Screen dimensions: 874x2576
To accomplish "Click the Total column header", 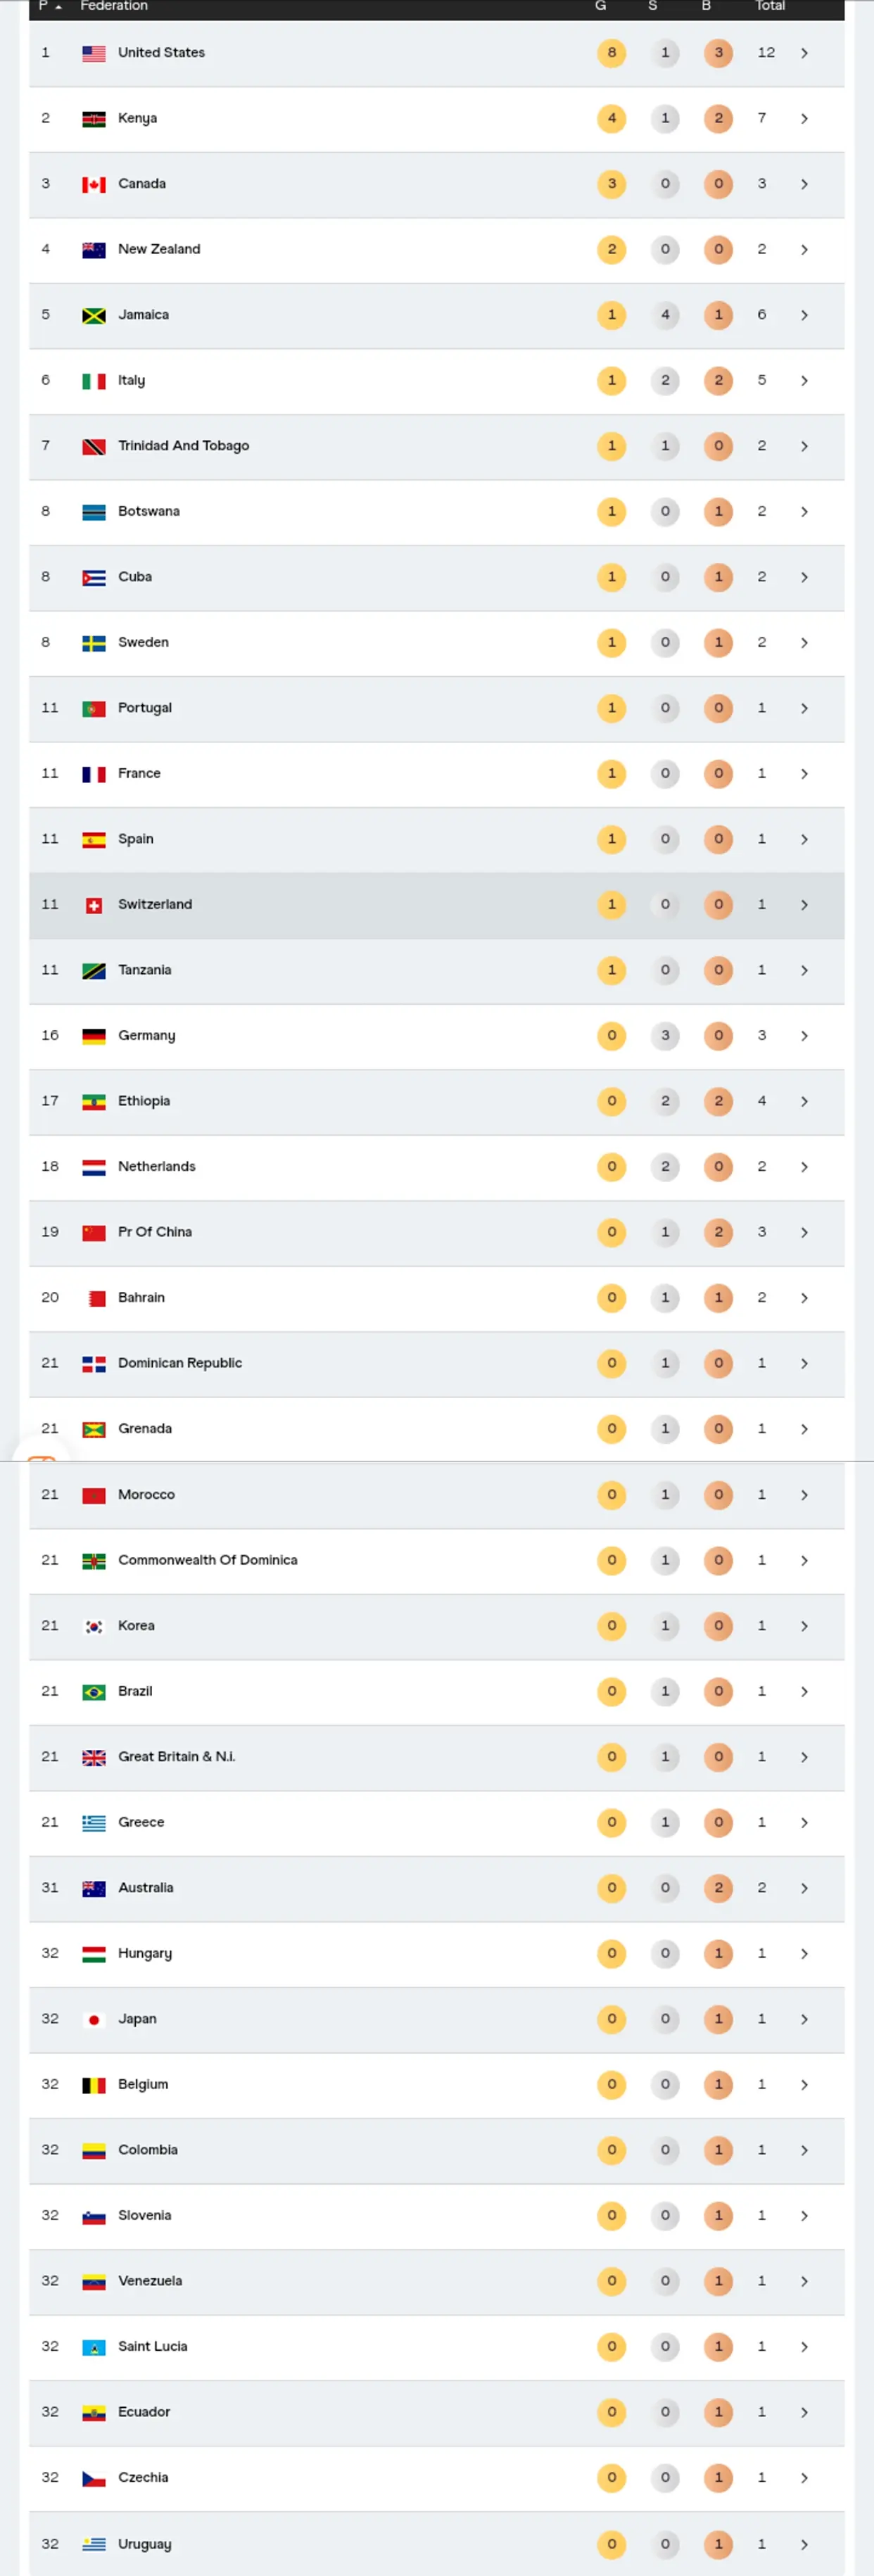I will pos(769,6).
